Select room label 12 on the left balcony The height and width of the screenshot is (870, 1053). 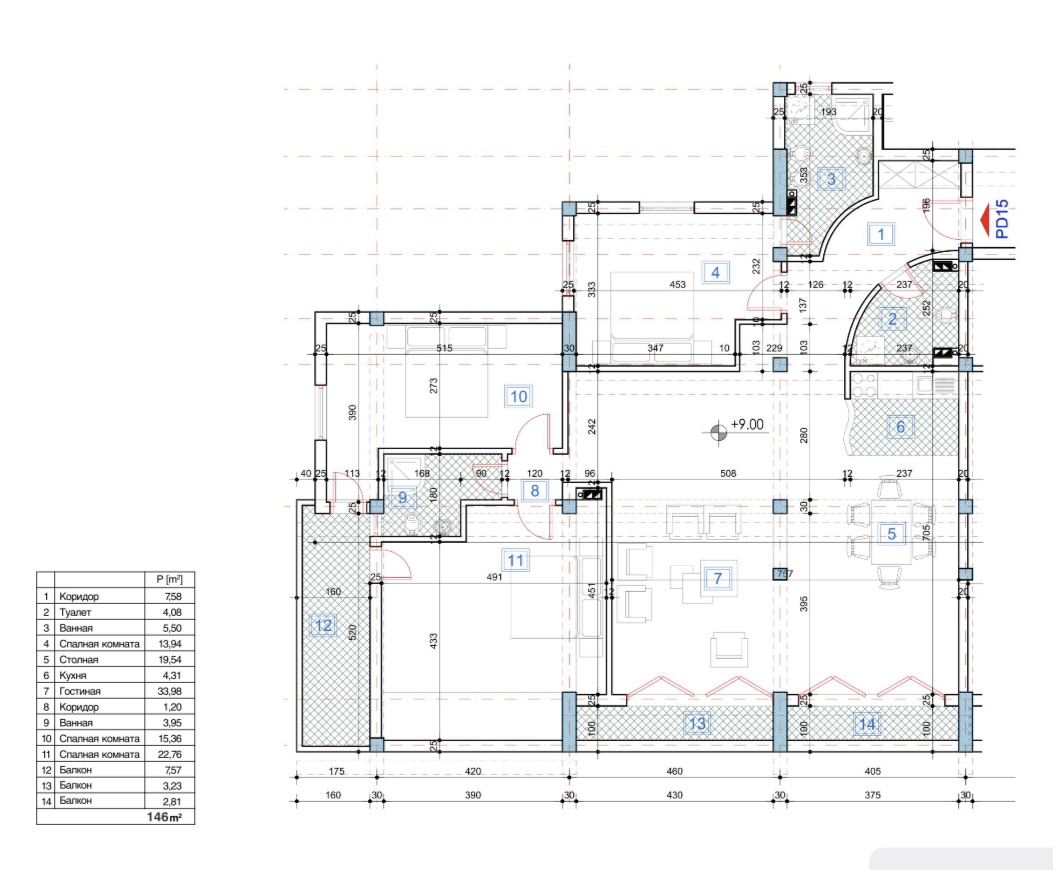pos(322,625)
